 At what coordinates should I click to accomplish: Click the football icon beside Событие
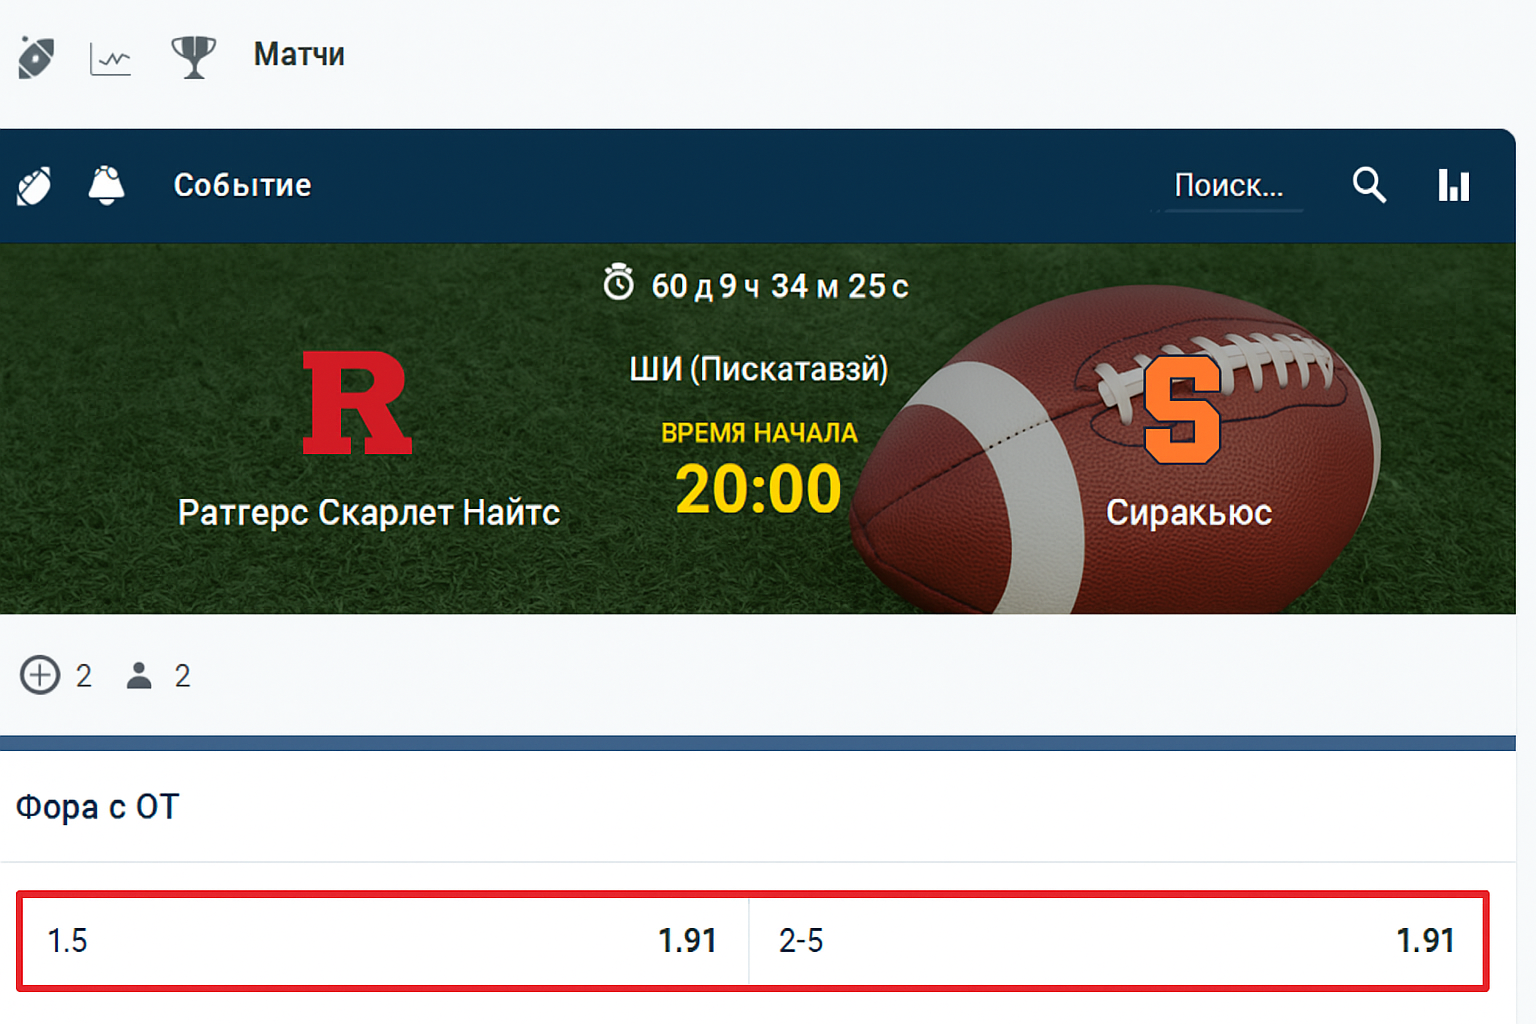[34, 186]
